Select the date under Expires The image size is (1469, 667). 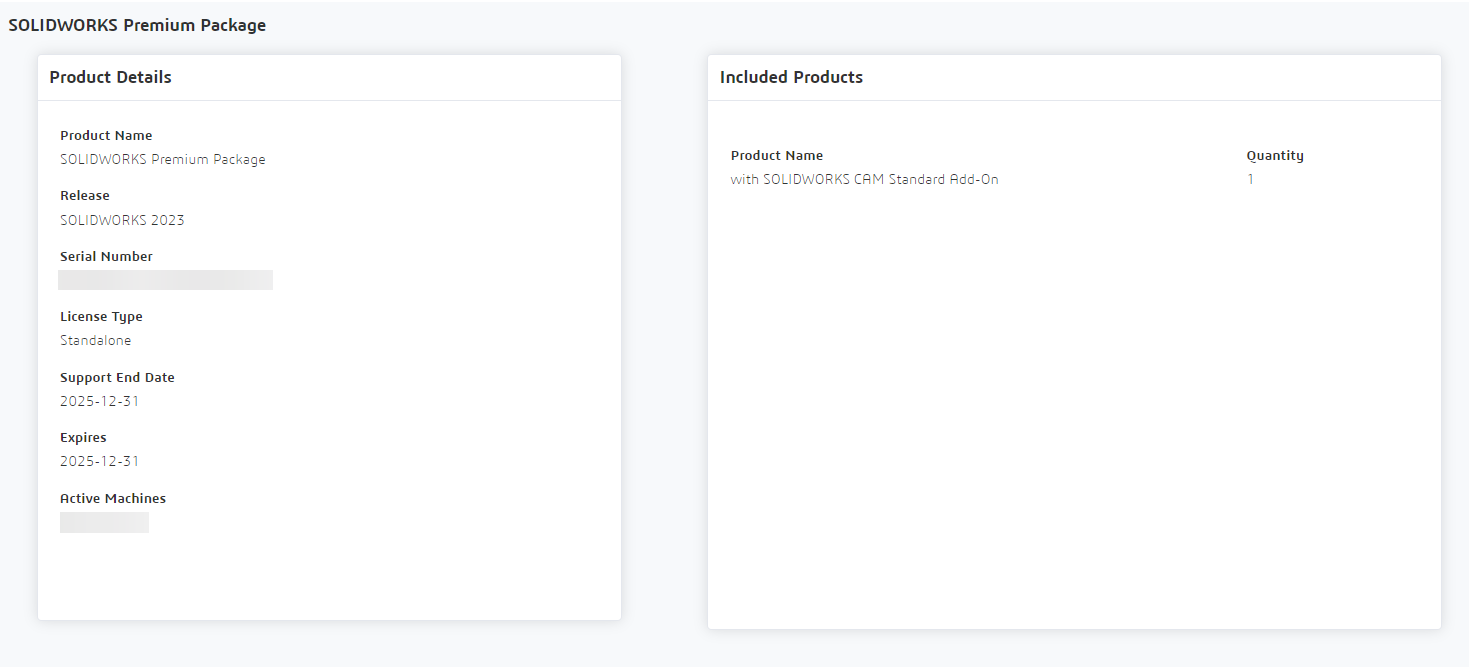[99, 462]
